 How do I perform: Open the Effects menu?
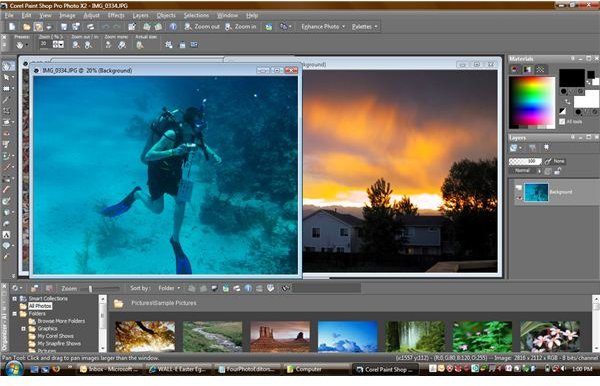116,15
